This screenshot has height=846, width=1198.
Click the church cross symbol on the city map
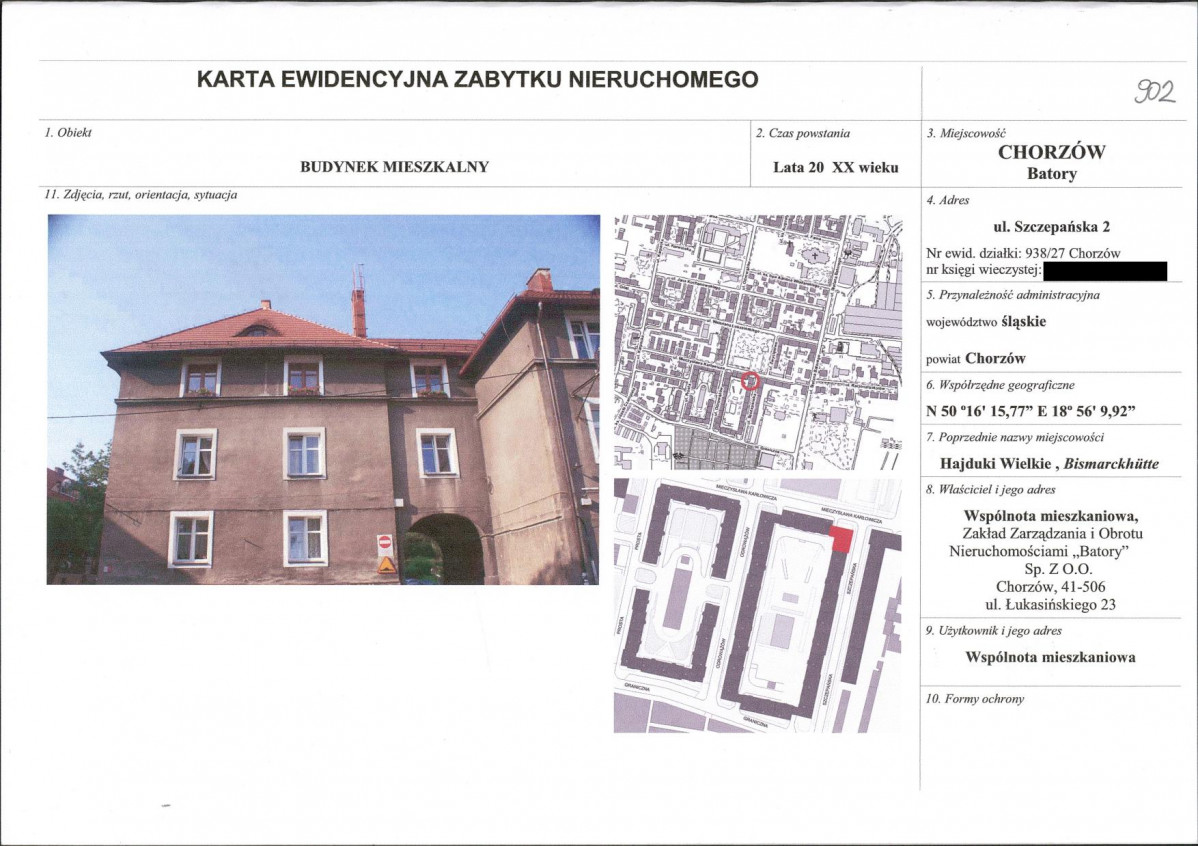point(815,254)
